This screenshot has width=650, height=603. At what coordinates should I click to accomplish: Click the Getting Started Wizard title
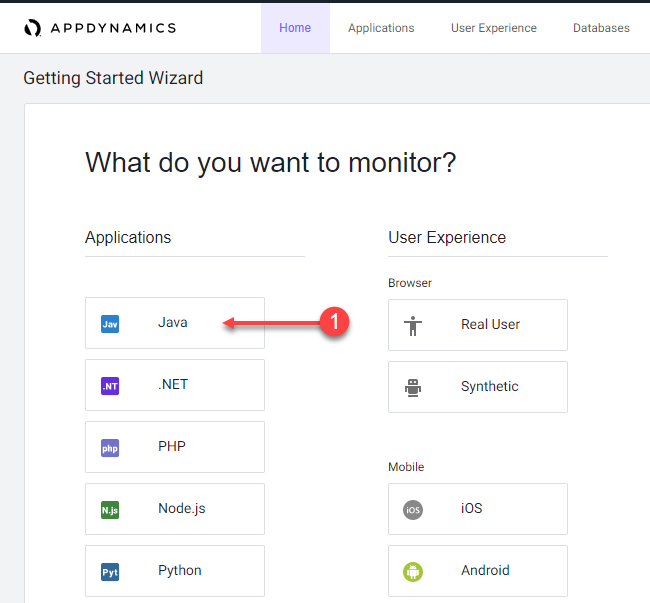coord(113,78)
